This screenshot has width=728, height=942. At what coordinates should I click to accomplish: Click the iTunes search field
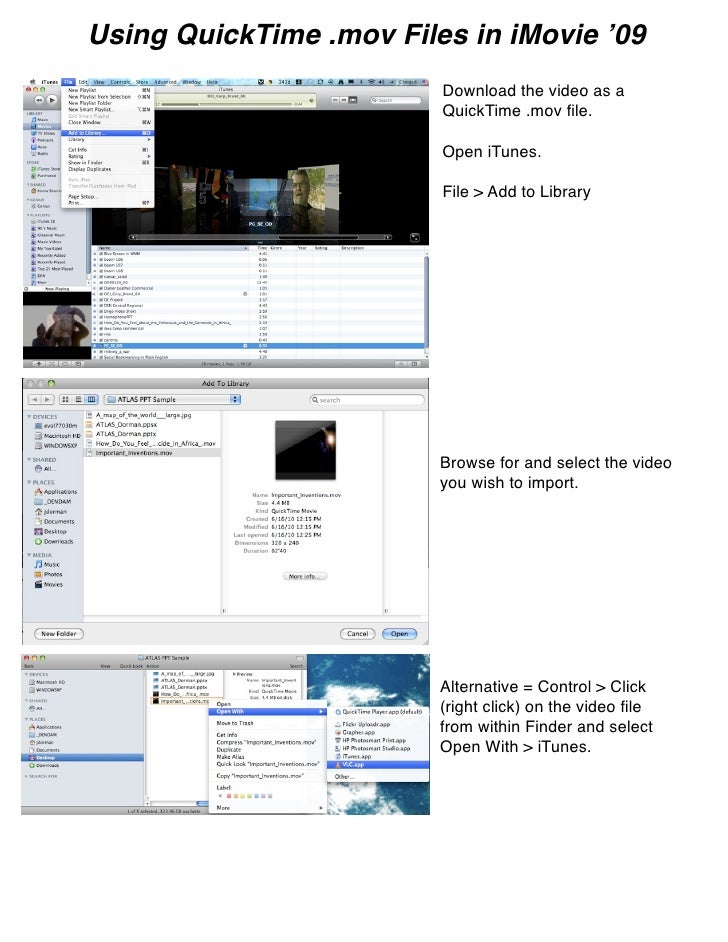coord(395,100)
